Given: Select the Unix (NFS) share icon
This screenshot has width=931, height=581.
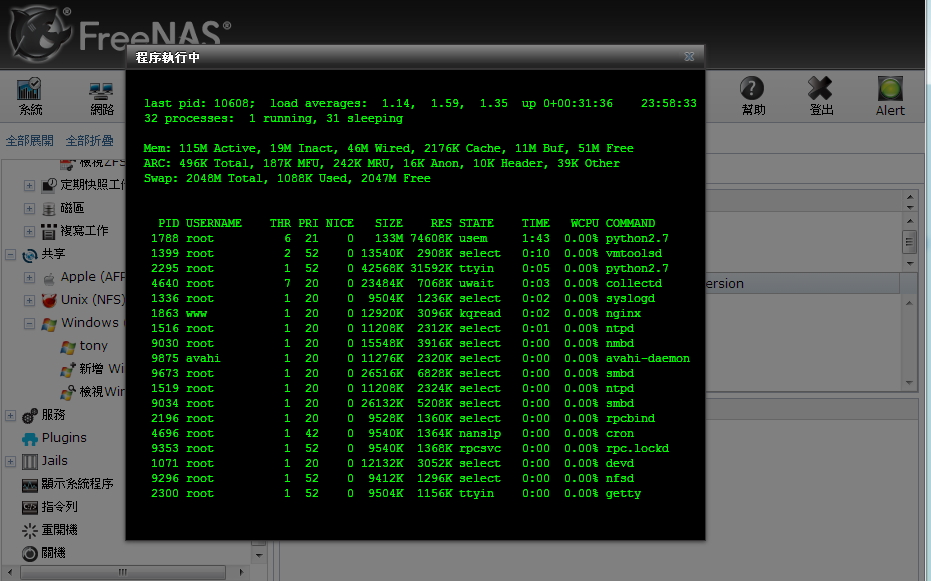Looking at the screenshot, I should (x=49, y=300).
